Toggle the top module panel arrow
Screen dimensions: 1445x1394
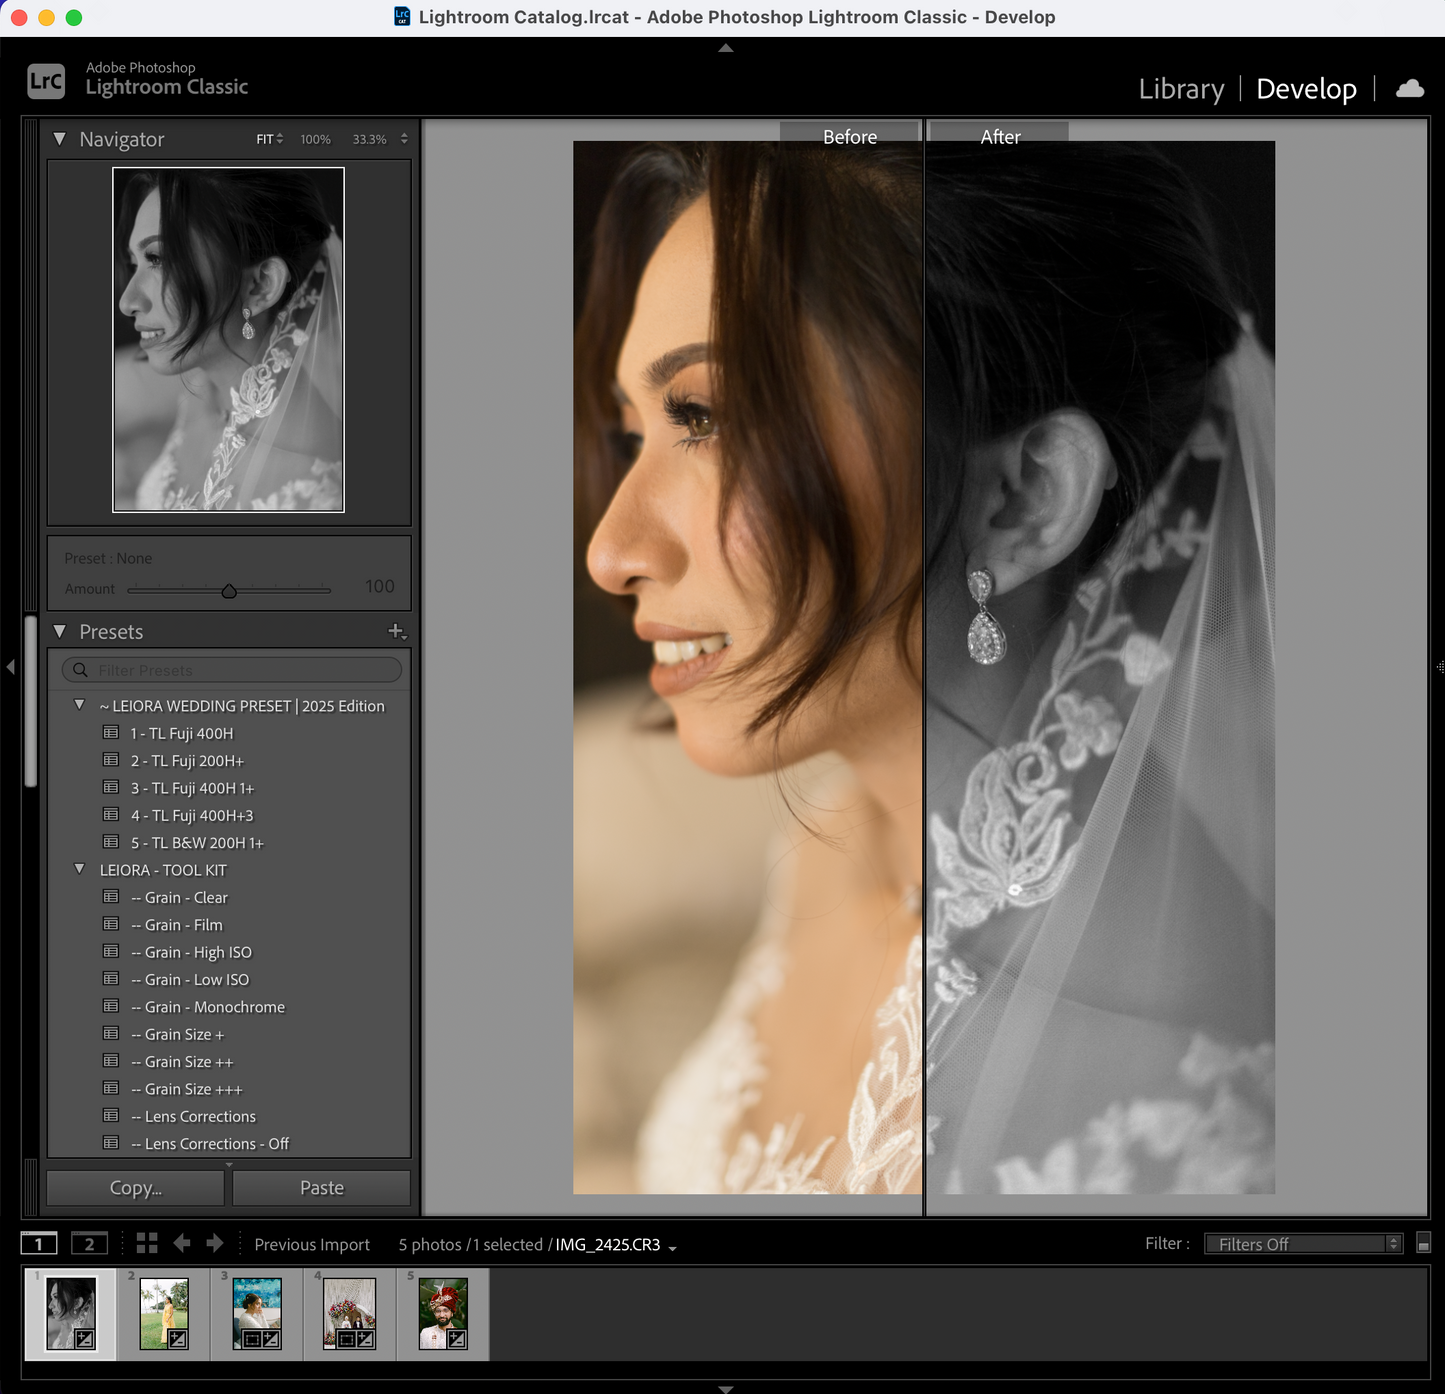pos(726,48)
